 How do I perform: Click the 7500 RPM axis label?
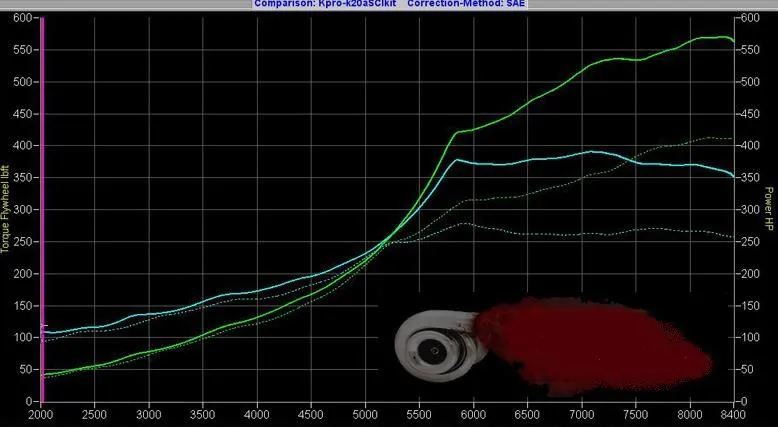coord(635,415)
